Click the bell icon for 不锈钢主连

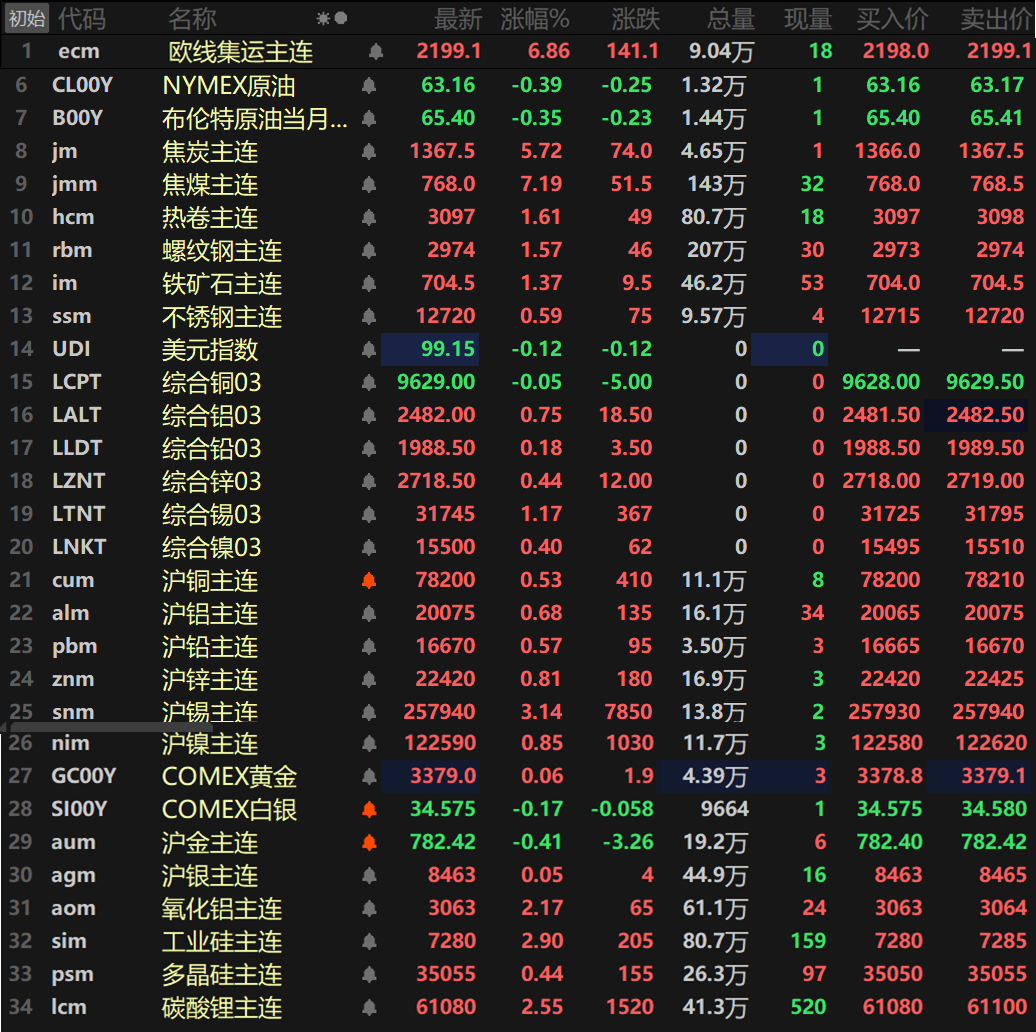click(369, 316)
